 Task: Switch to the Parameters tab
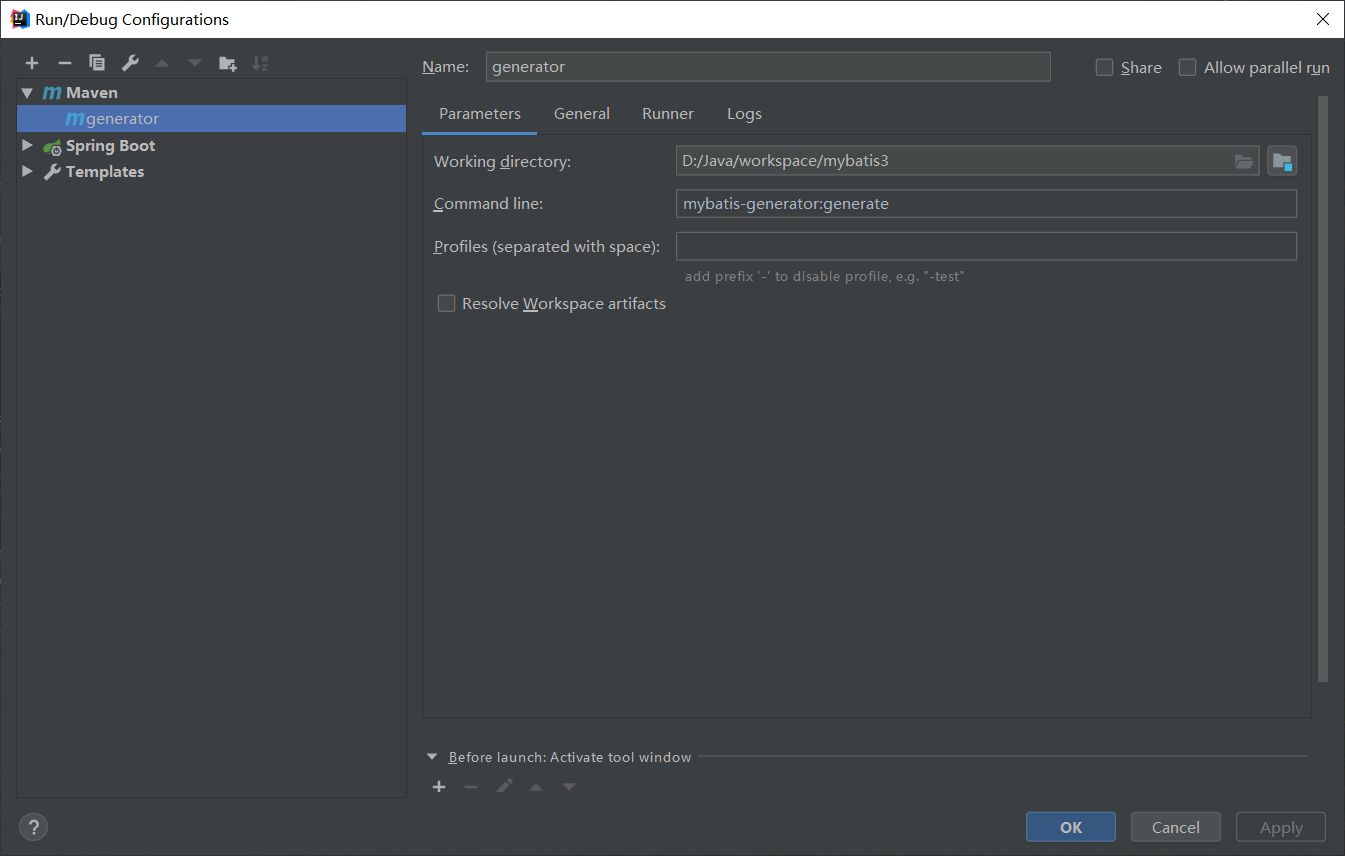480,114
